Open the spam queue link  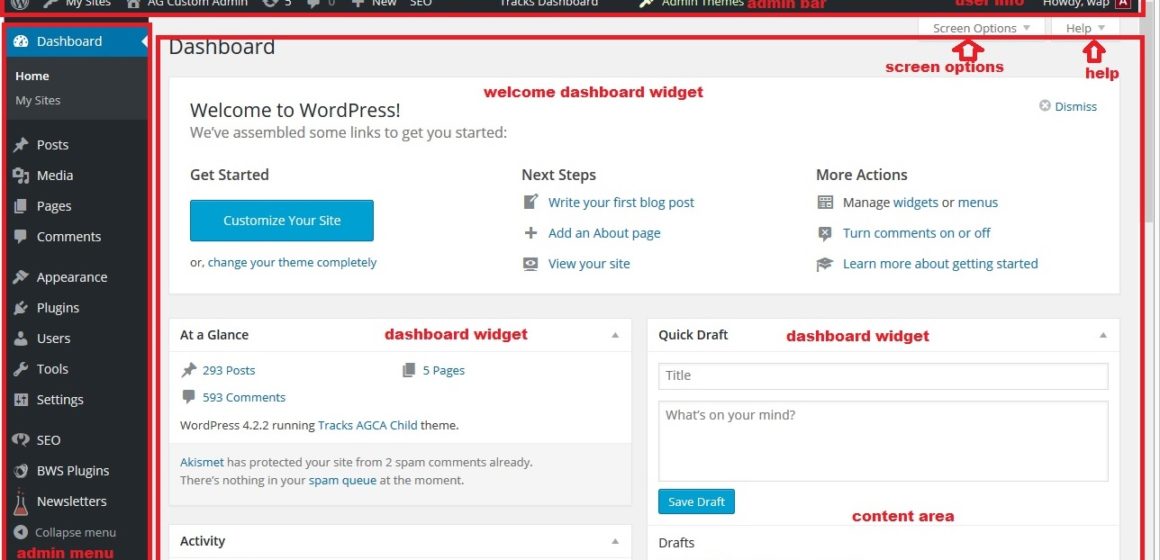point(343,480)
